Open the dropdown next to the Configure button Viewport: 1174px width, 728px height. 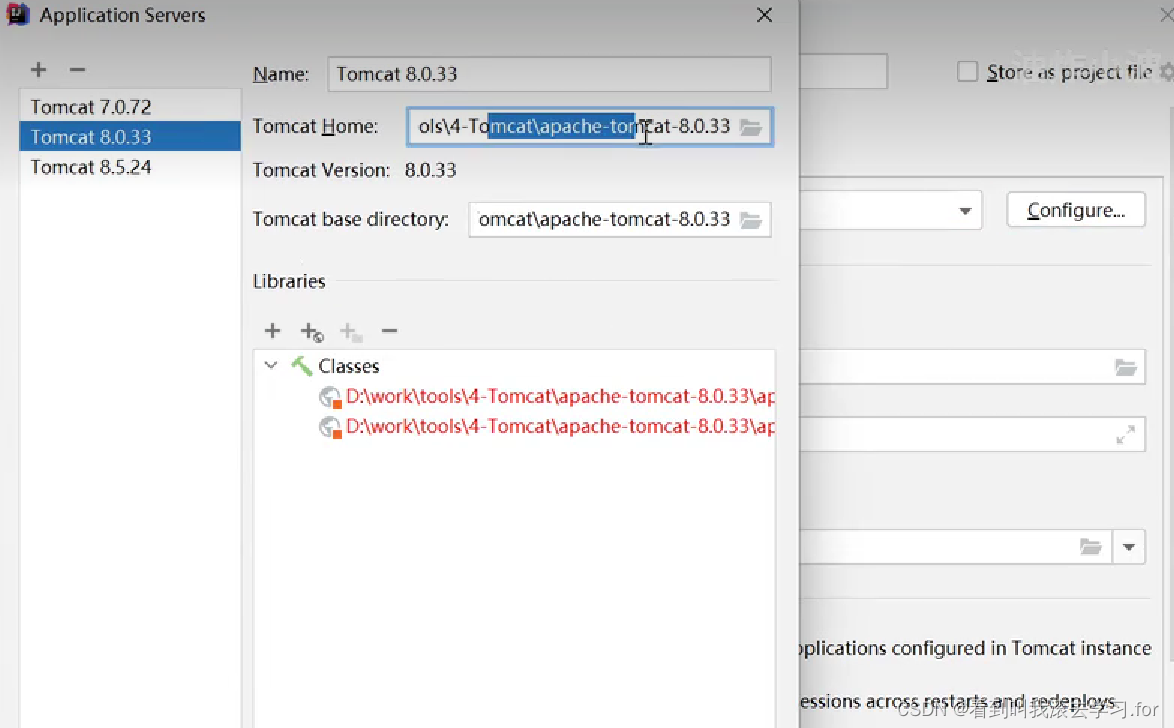pos(964,210)
